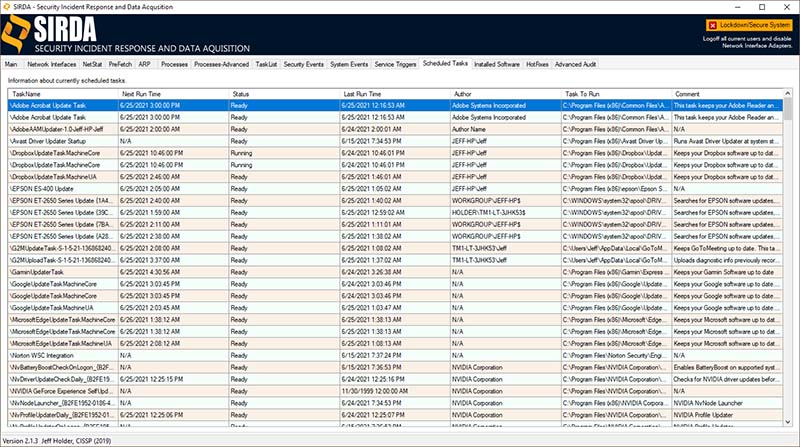Open the ARP tab

tap(144, 64)
